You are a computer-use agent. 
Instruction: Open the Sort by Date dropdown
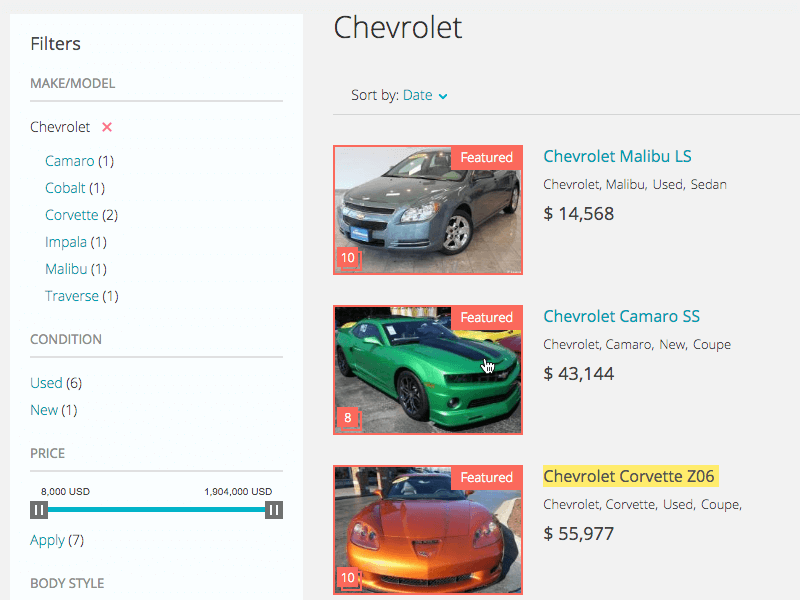coord(424,95)
